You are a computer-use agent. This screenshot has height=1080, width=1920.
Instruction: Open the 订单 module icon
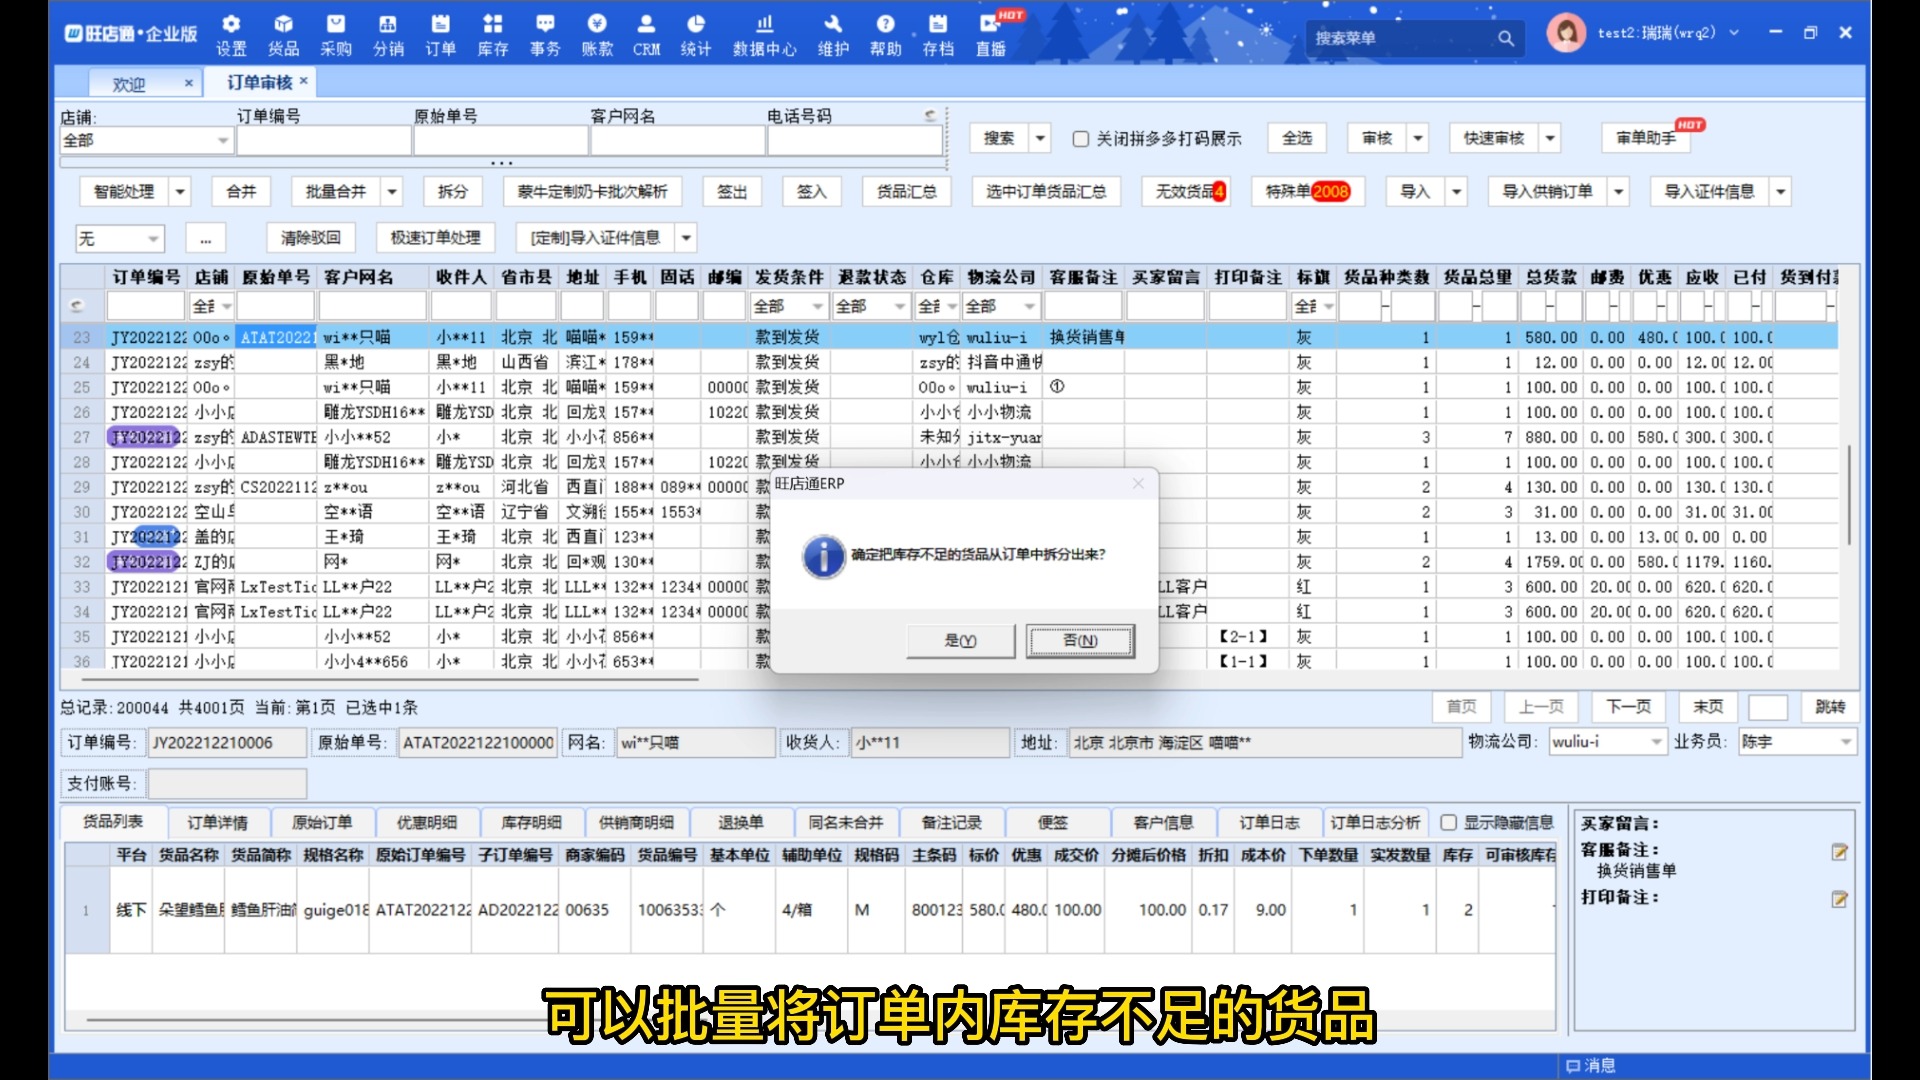[x=441, y=33]
